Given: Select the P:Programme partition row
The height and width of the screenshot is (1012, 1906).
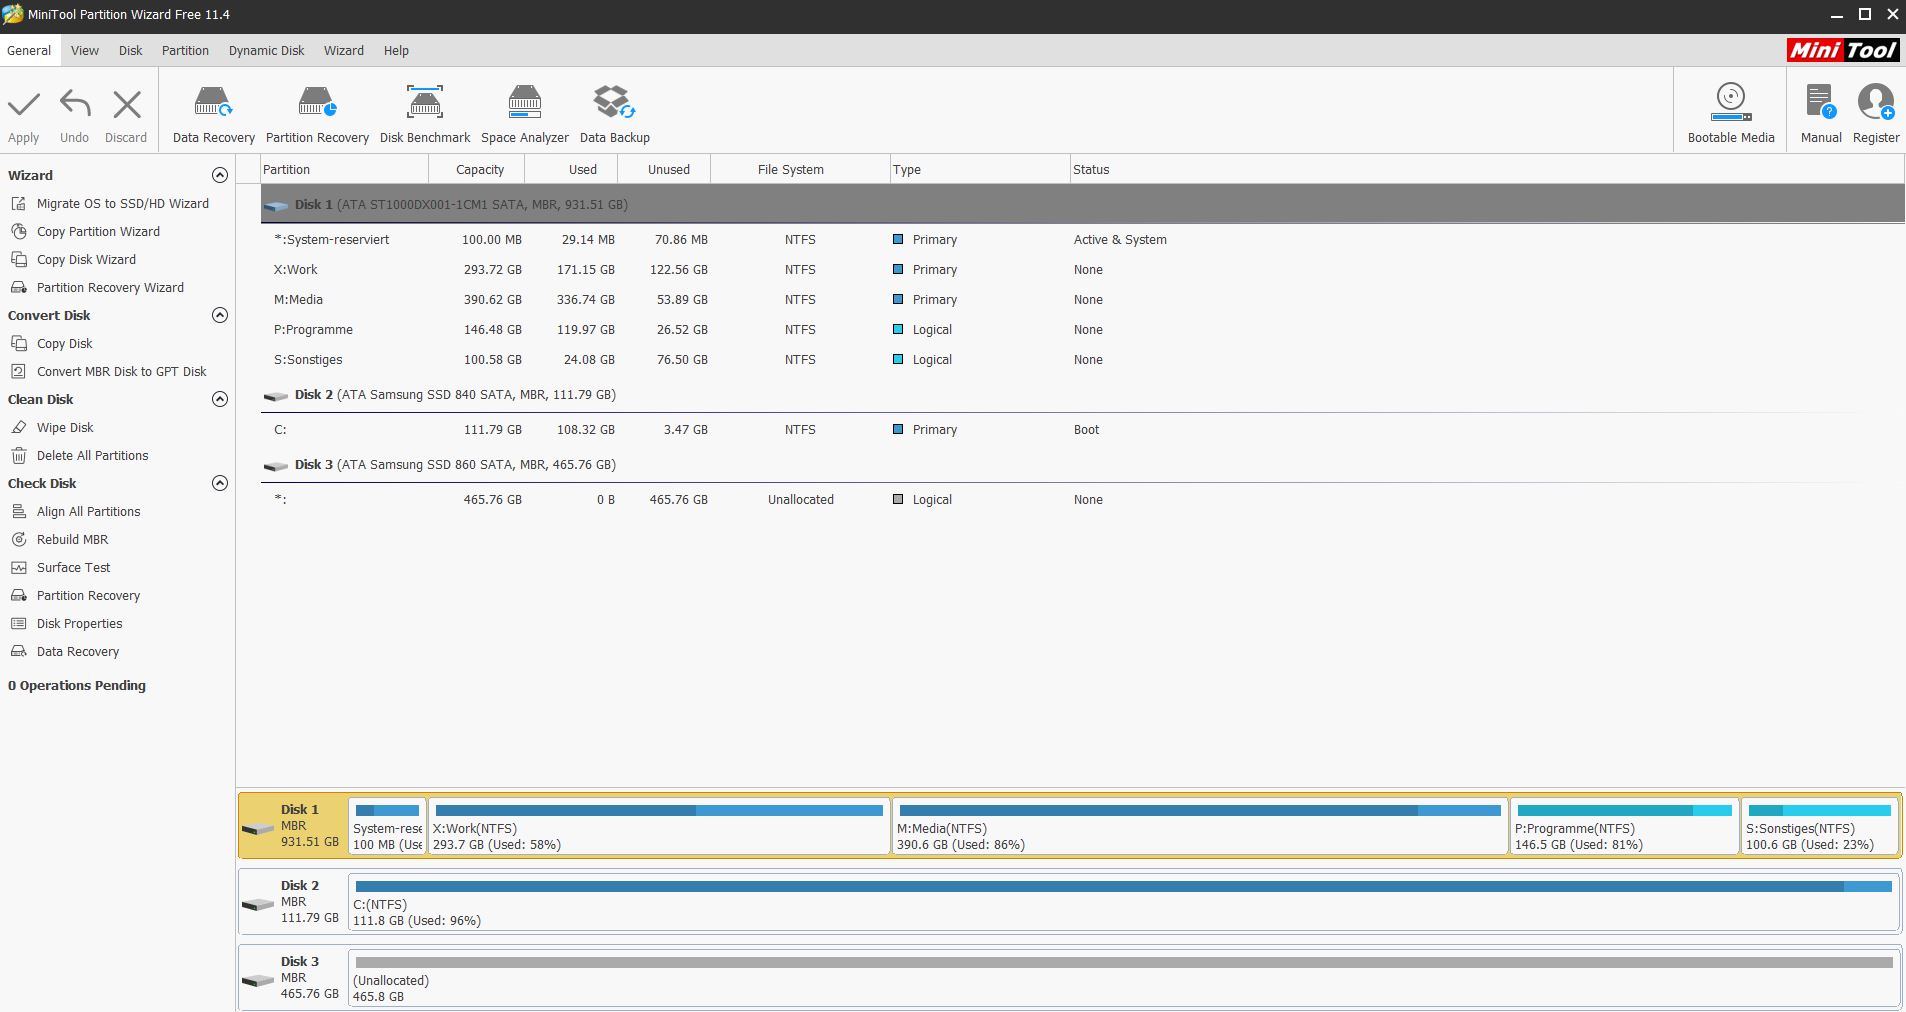Looking at the screenshot, I should click(1083, 330).
